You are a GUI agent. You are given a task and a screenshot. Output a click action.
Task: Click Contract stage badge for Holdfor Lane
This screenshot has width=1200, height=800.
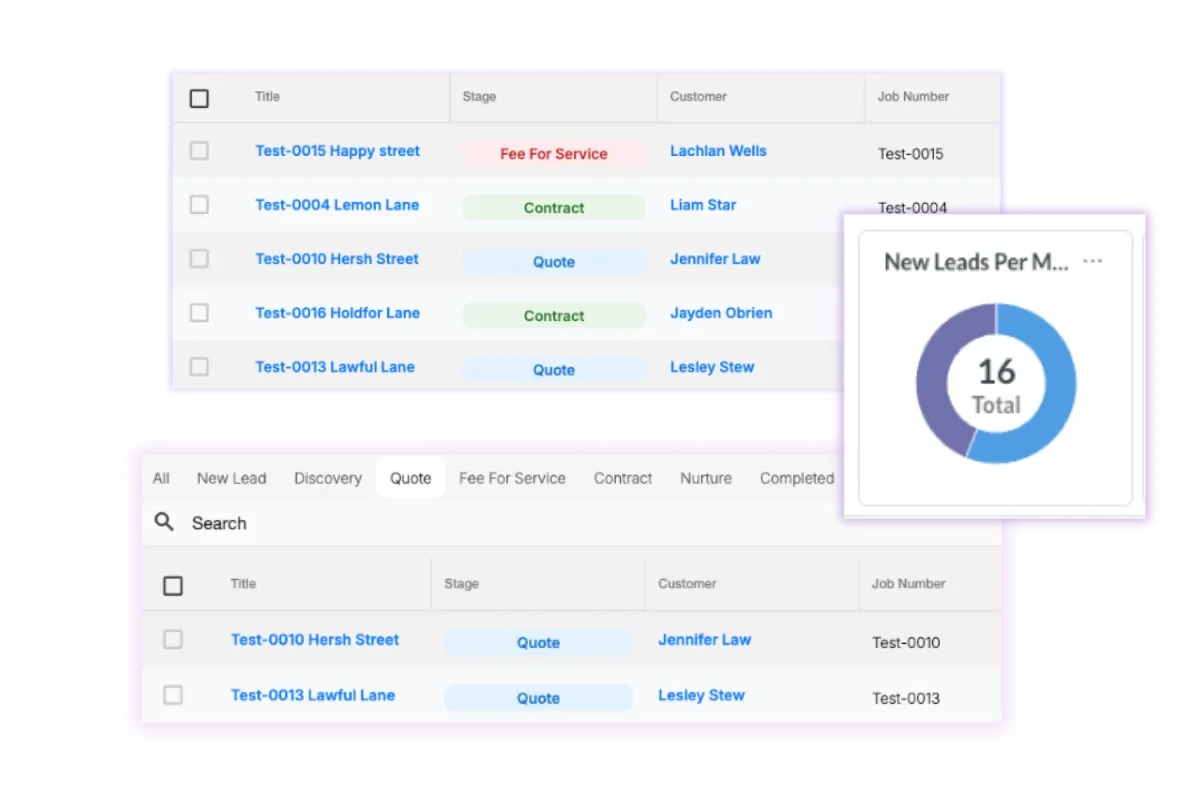point(554,316)
